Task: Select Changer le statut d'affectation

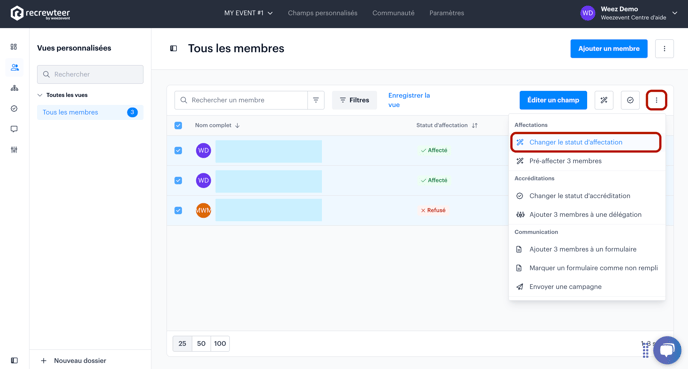Action: [586, 142]
